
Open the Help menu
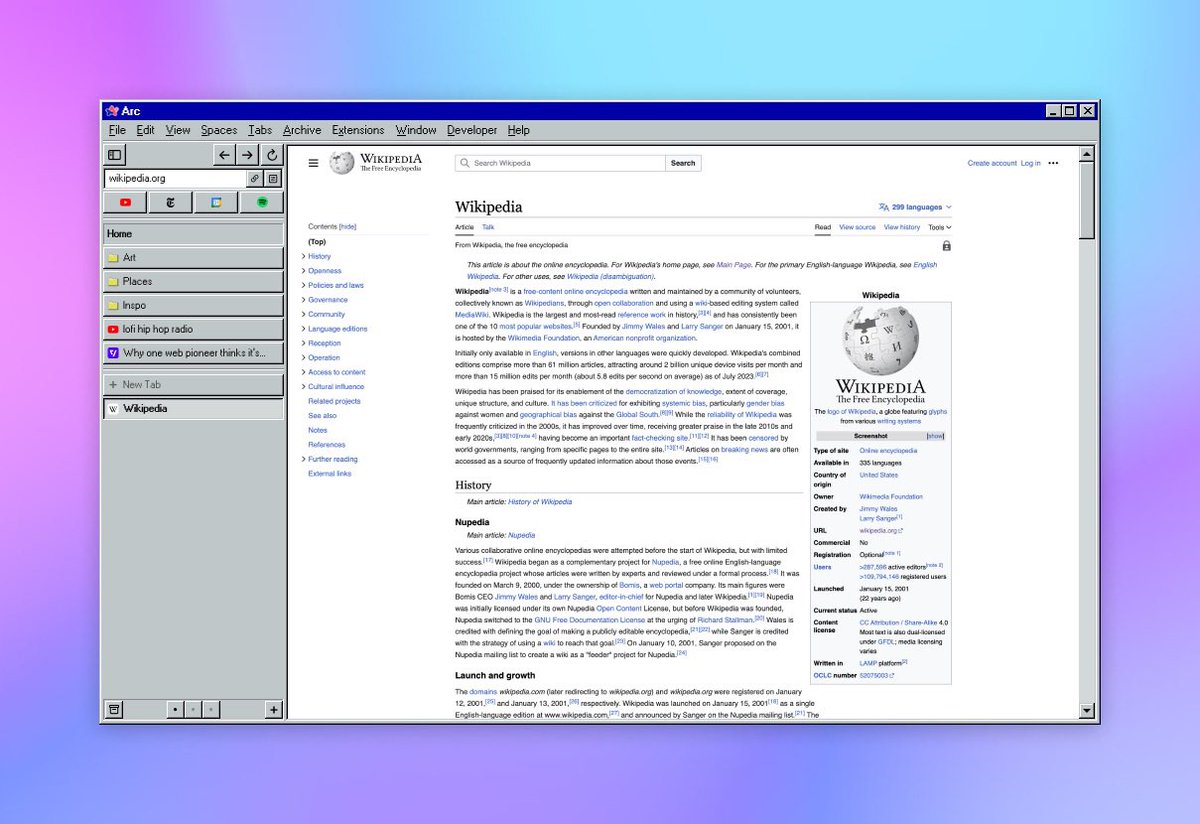(x=518, y=130)
